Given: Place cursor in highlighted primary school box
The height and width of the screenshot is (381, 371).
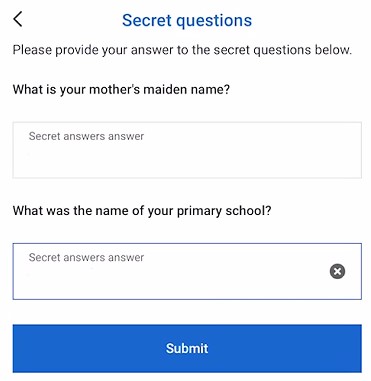Looking at the screenshot, I should pyautogui.click(x=187, y=271).
